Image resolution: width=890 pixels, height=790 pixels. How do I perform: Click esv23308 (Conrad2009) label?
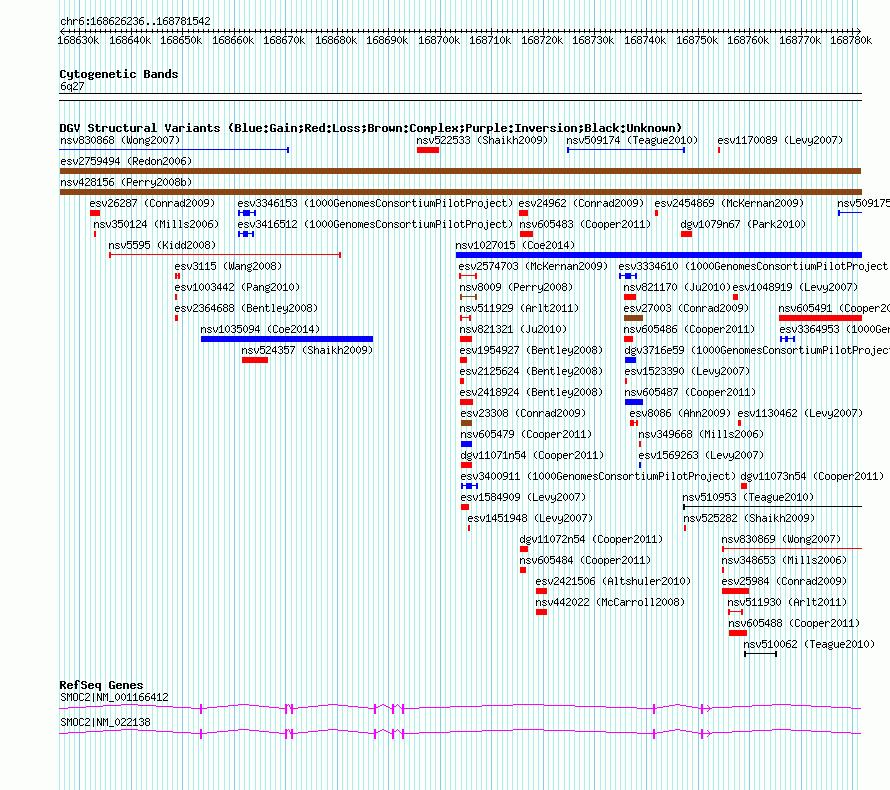523,413
